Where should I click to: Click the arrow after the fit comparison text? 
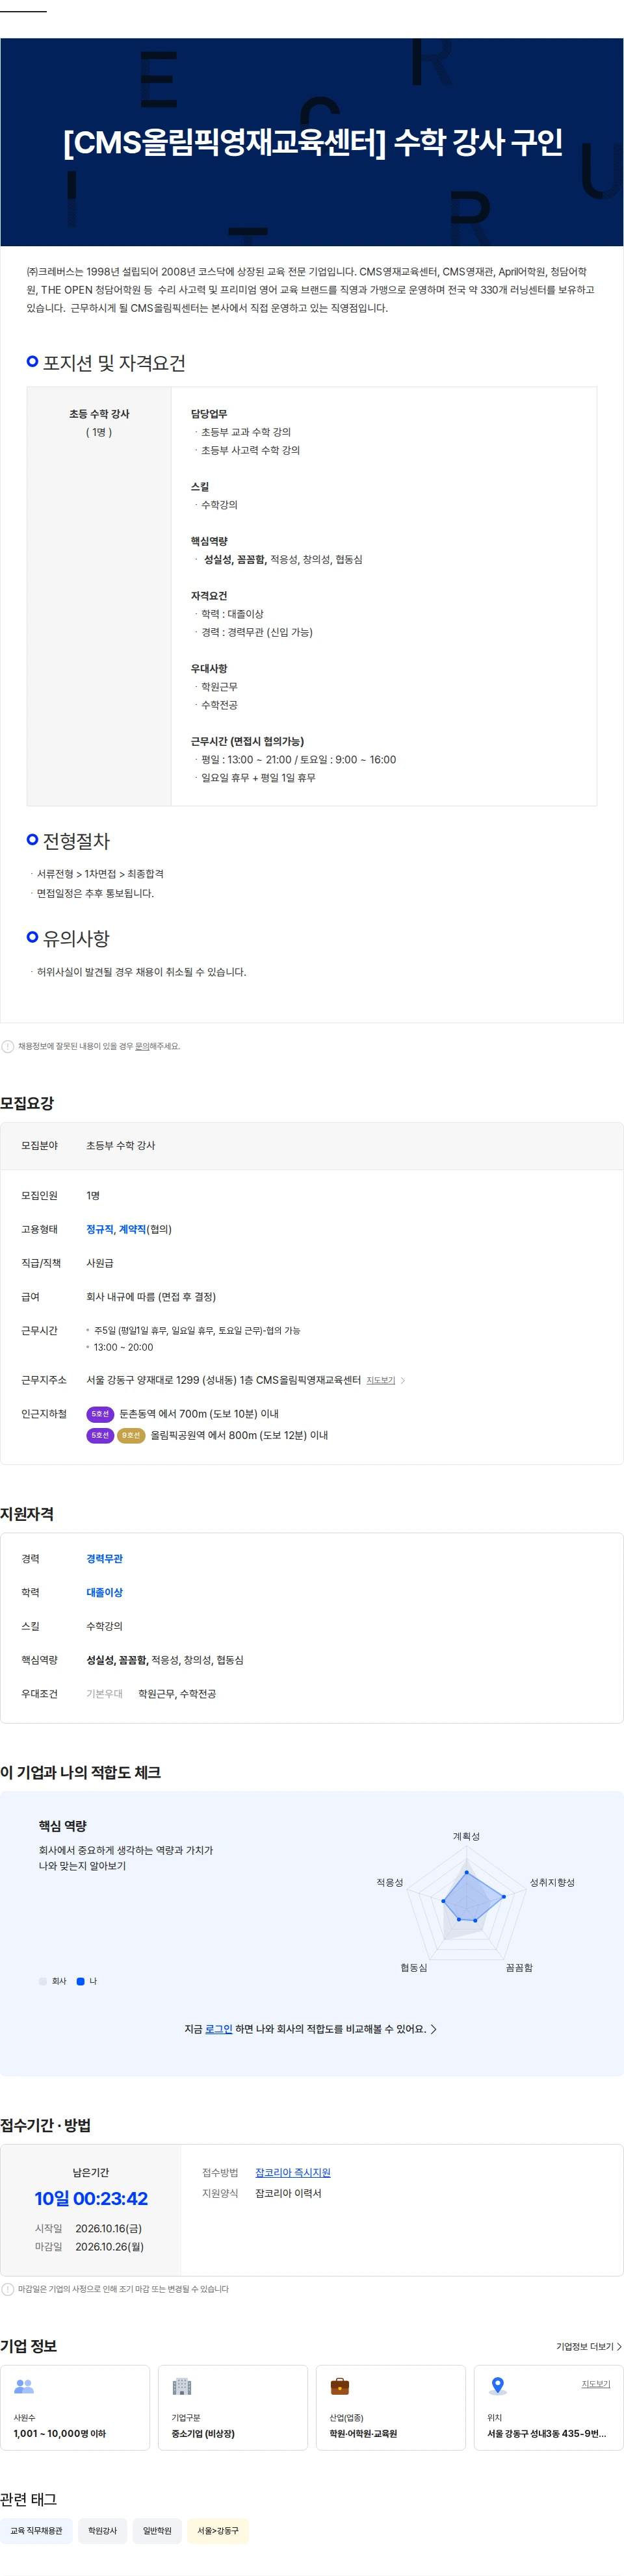pyautogui.click(x=433, y=2029)
